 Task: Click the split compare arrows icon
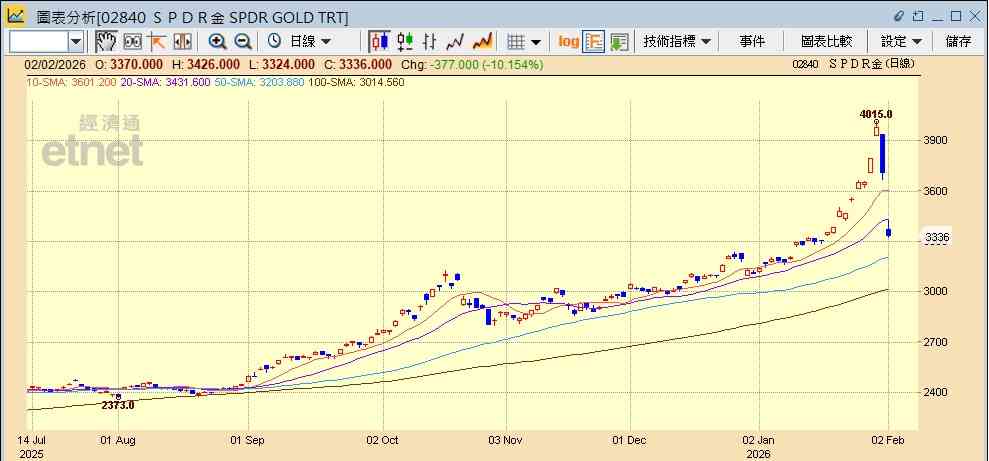182,42
